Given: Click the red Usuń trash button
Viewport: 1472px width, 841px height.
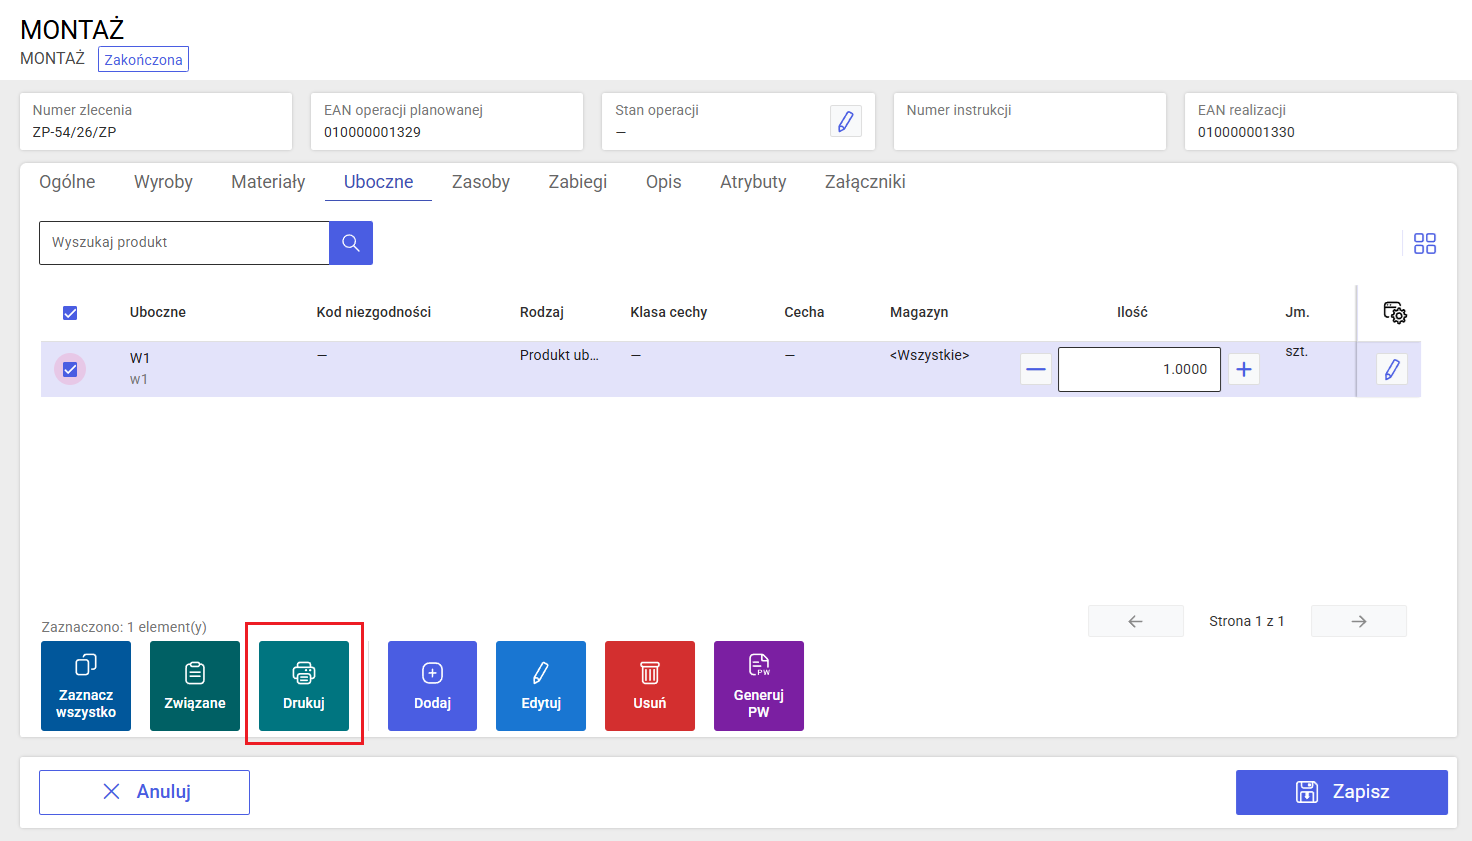Looking at the screenshot, I should click(x=650, y=686).
